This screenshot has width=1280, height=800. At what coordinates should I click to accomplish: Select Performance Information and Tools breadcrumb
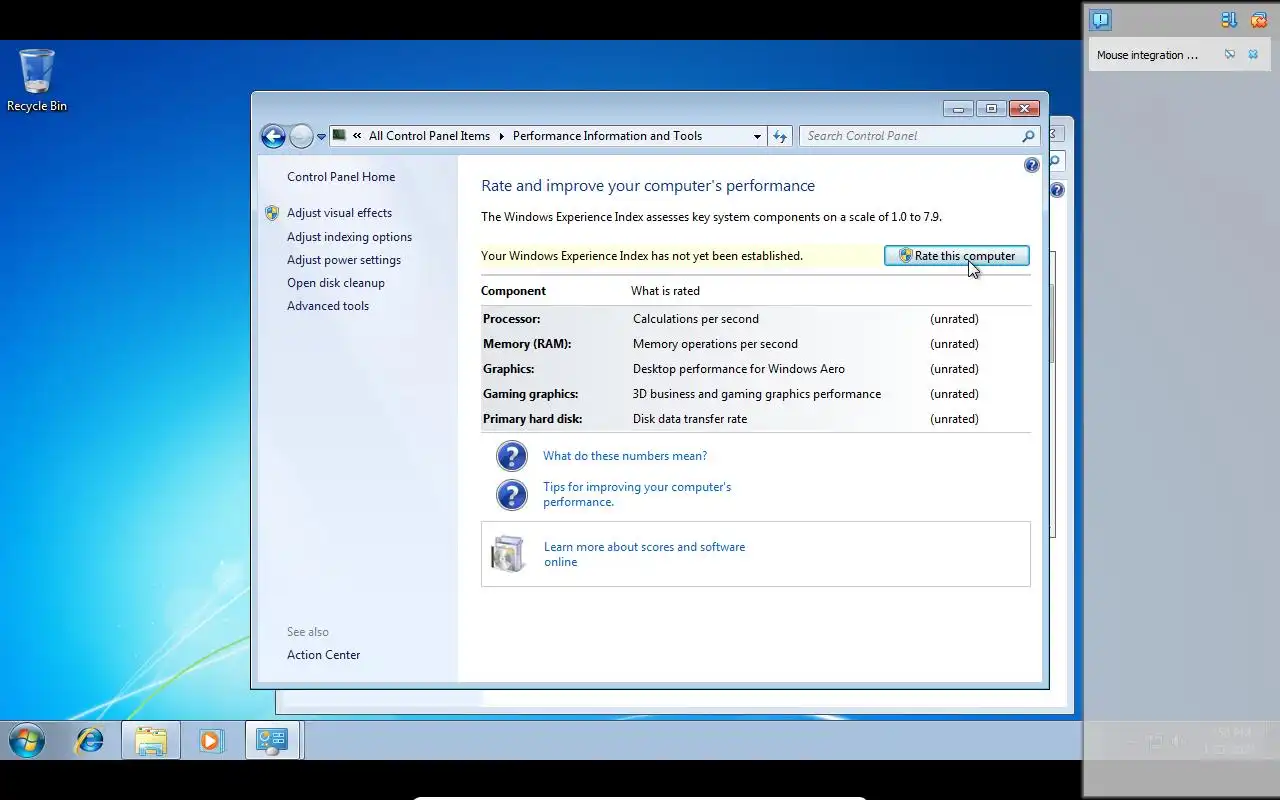(607, 136)
